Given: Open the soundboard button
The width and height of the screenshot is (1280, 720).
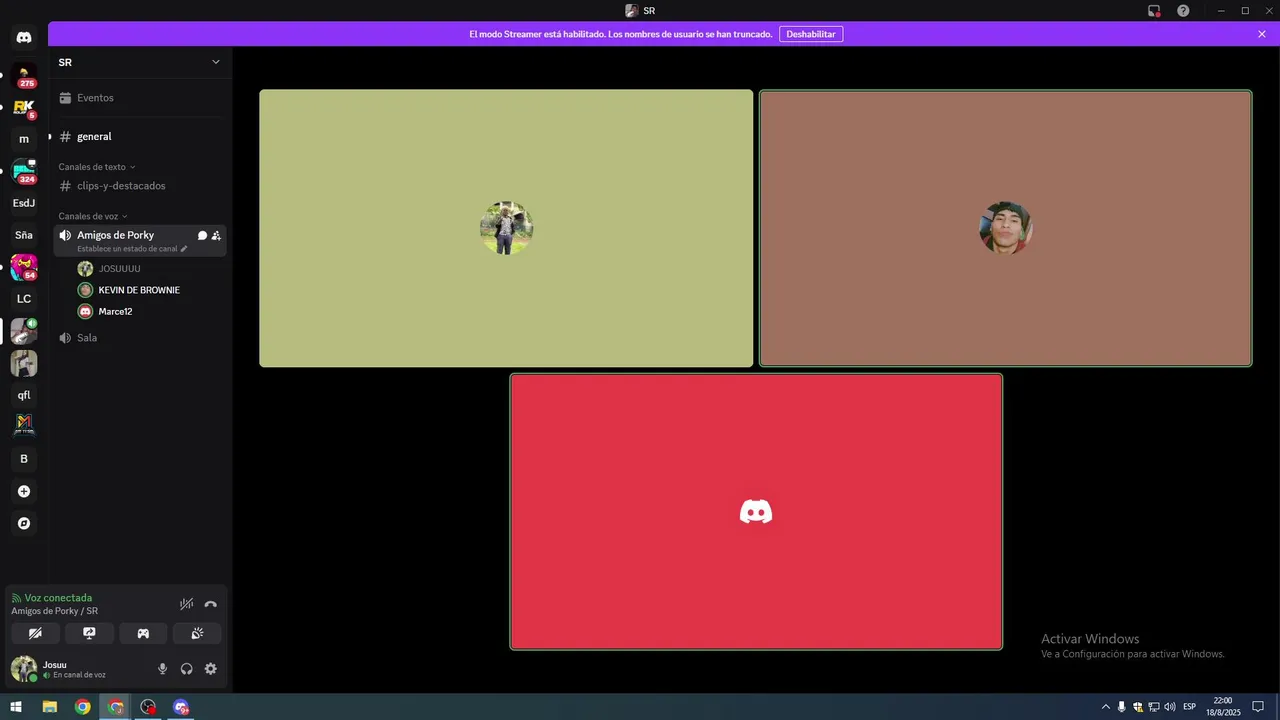Looking at the screenshot, I should [x=197, y=633].
